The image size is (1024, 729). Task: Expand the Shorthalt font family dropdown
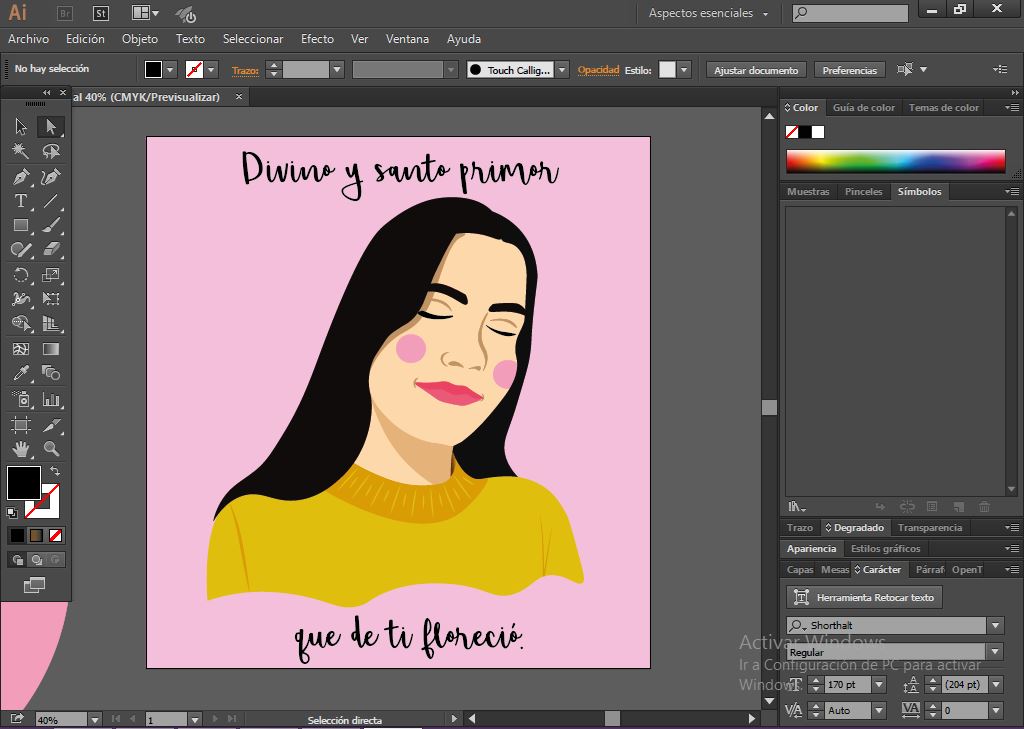(995, 626)
